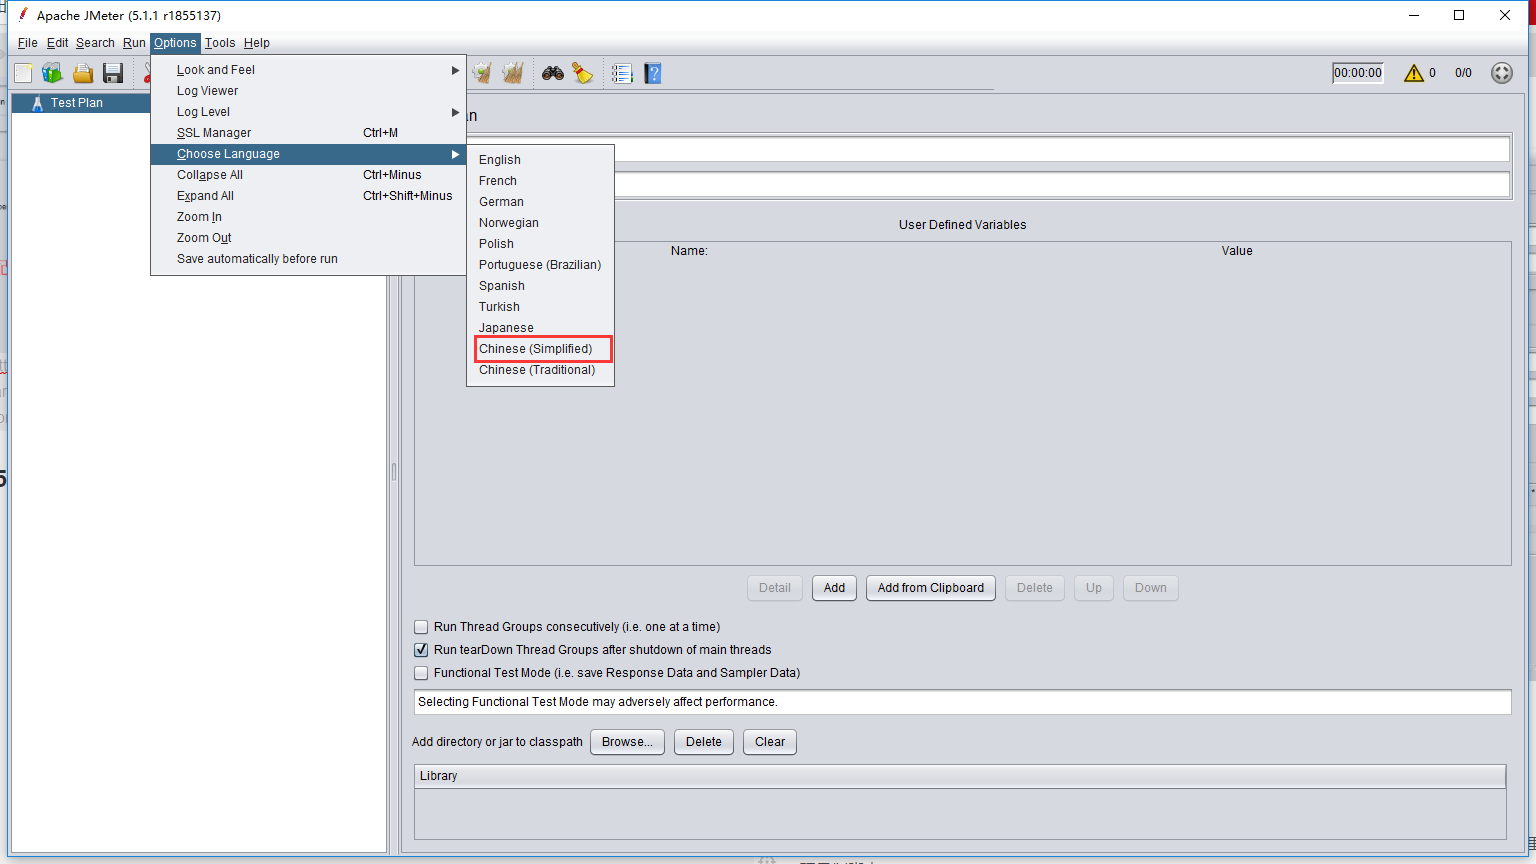
Task: Open the Templates toolbar icon
Action: 52,73
